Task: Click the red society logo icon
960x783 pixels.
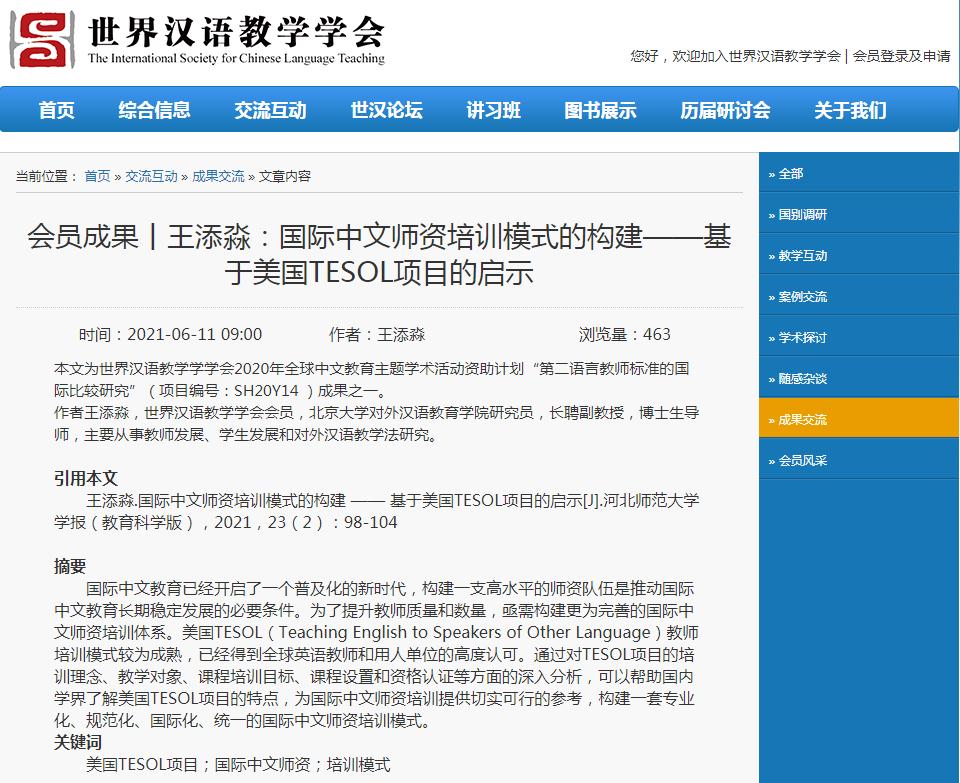Action: 42,40
